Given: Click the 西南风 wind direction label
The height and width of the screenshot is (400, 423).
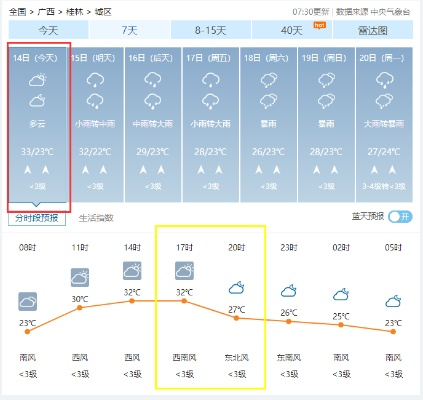Looking at the screenshot, I should 184,358.
